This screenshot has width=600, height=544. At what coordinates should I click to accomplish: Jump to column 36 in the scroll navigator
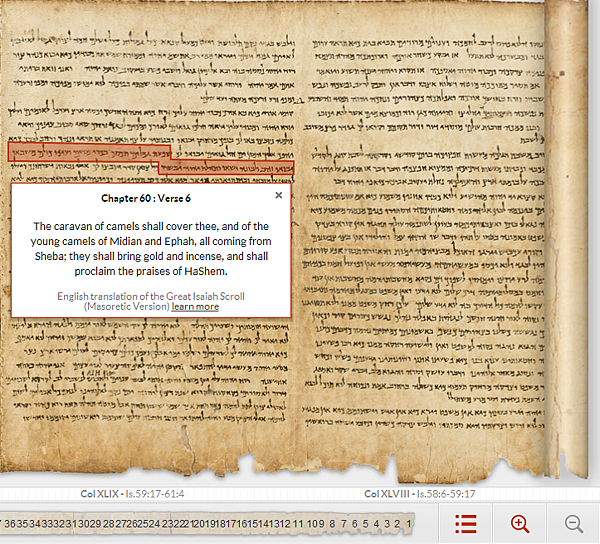point(10,524)
